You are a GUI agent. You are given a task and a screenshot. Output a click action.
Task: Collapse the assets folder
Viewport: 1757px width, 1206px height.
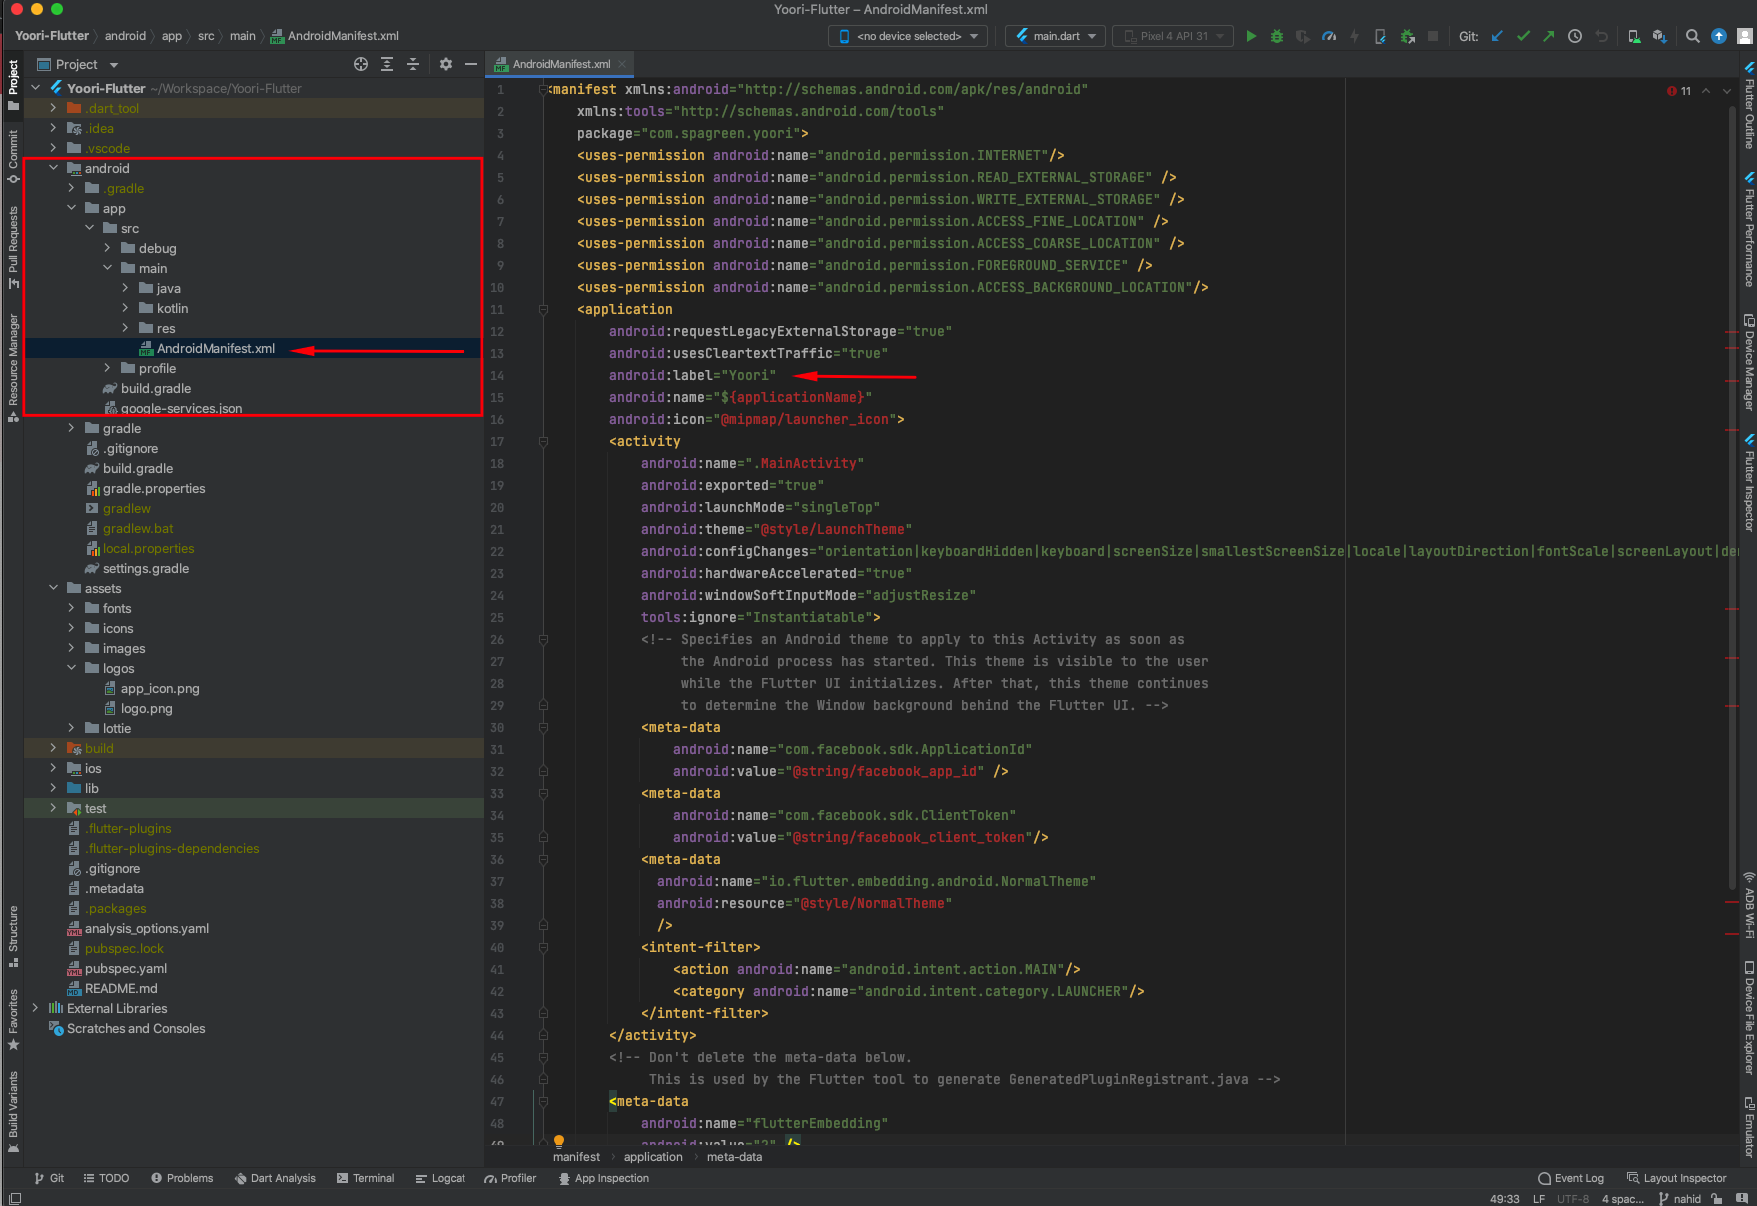(x=53, y=588)
